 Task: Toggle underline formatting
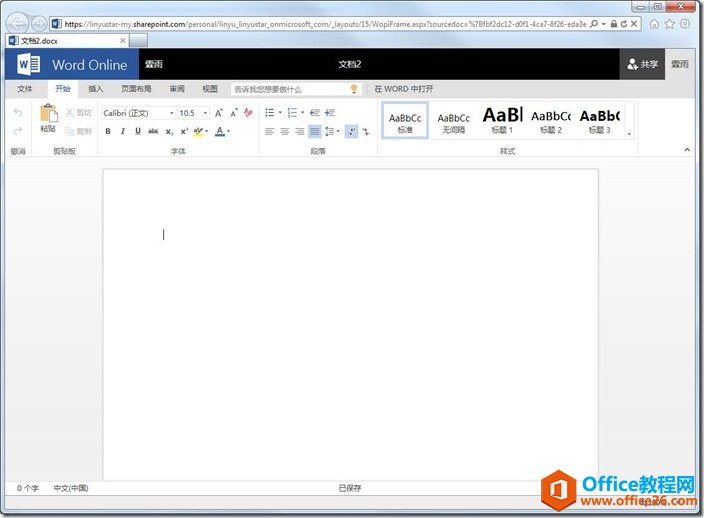point(138,131)
